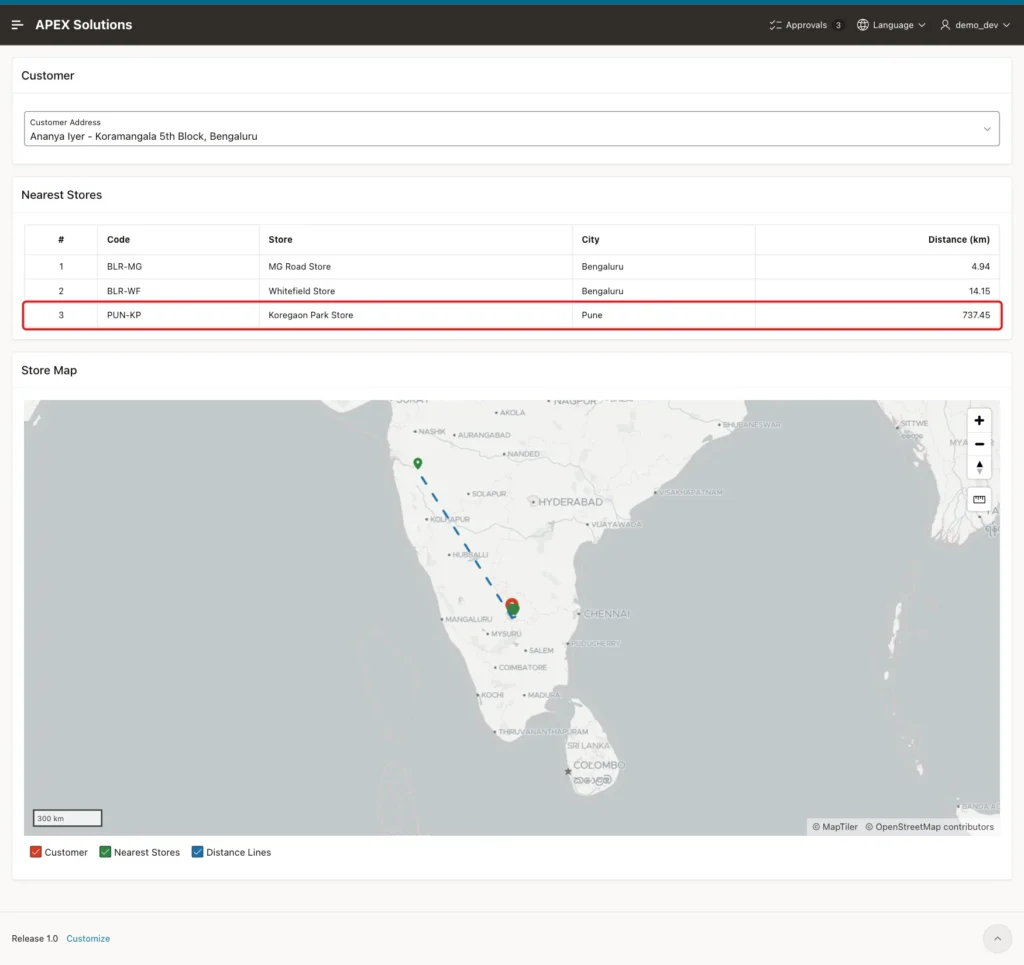Viewport: 1024px width, 965px height.
Task: Zoom in on the store map
Action: 978,420
